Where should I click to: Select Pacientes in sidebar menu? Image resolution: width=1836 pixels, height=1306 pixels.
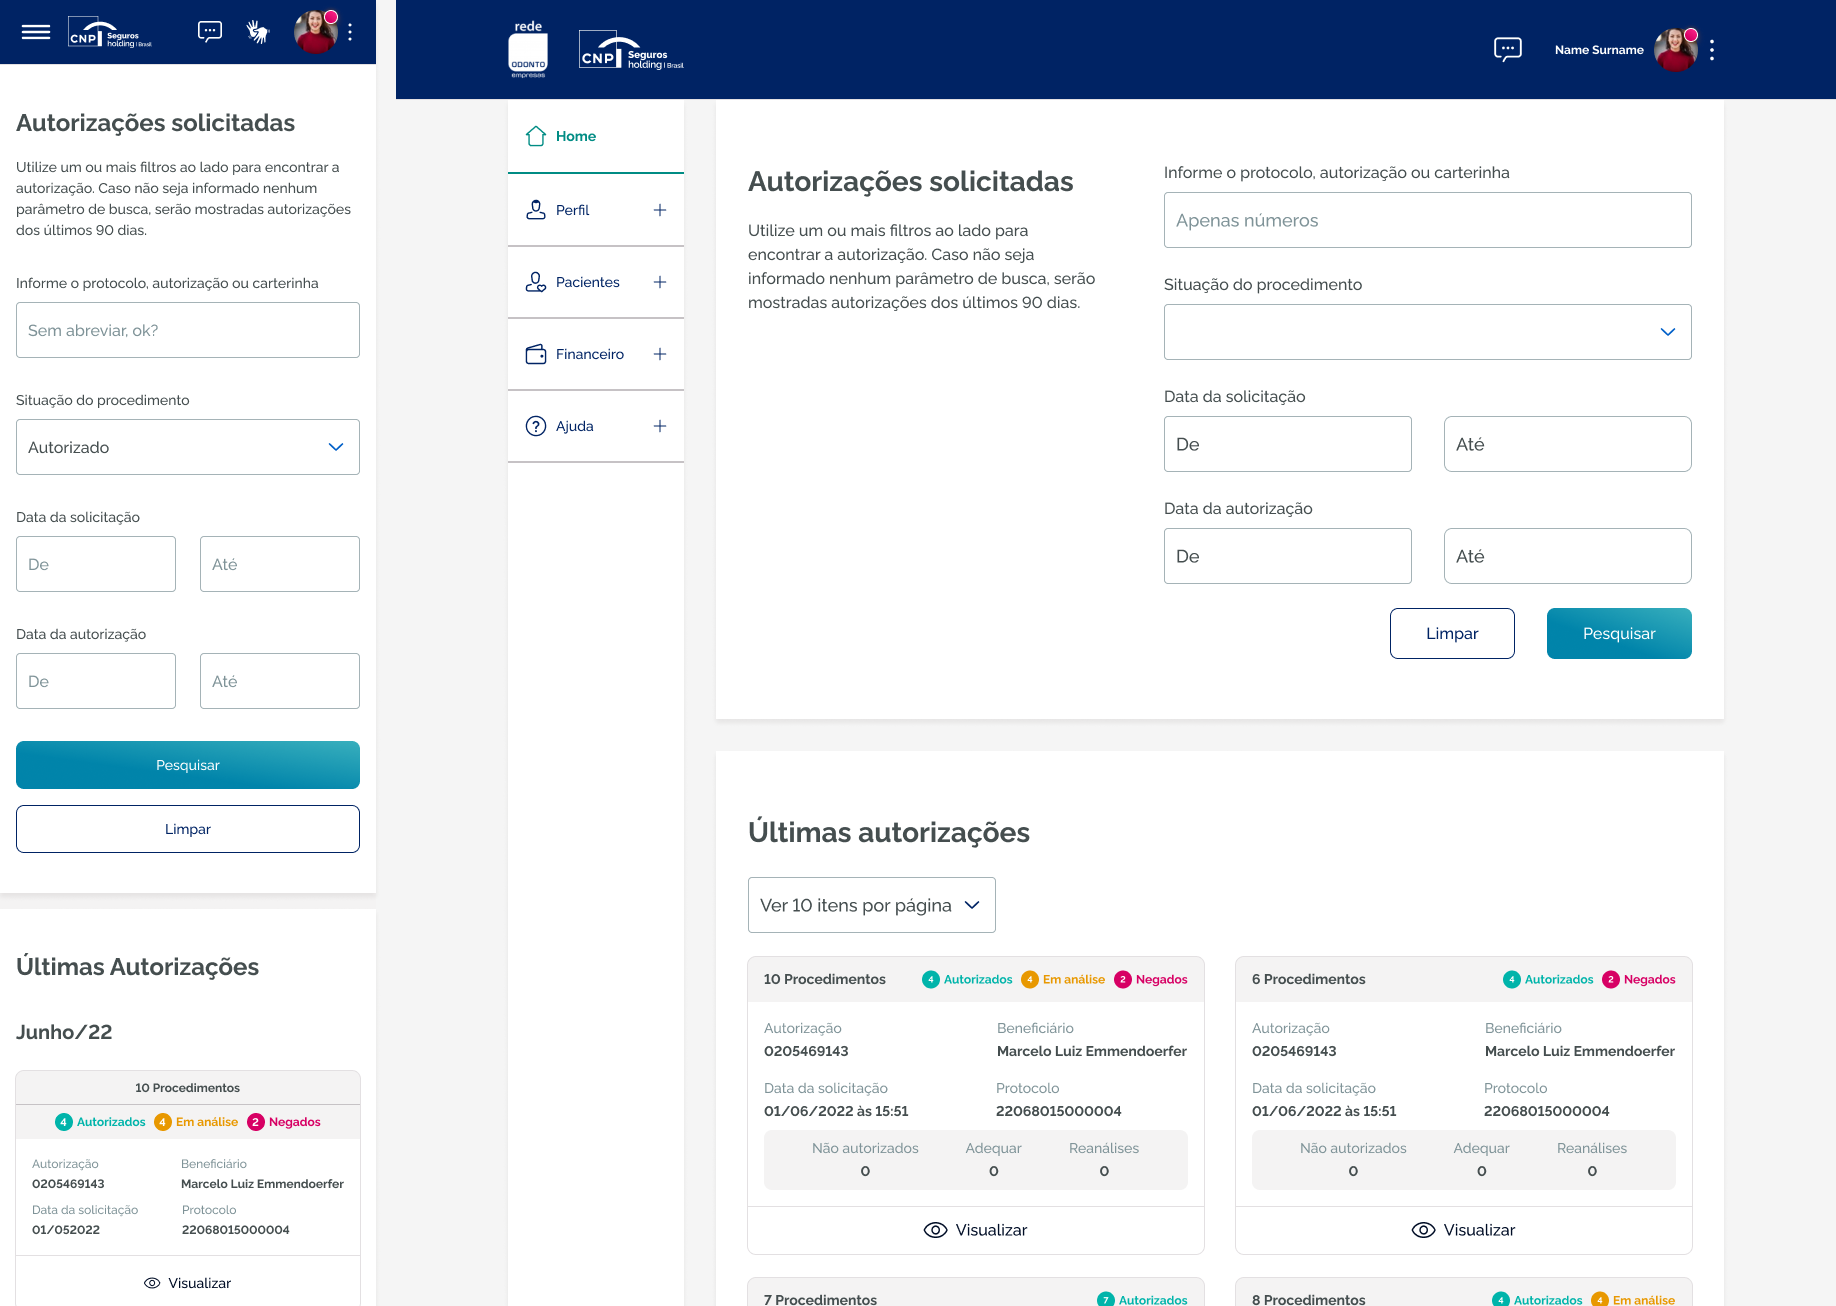point(587,282)
